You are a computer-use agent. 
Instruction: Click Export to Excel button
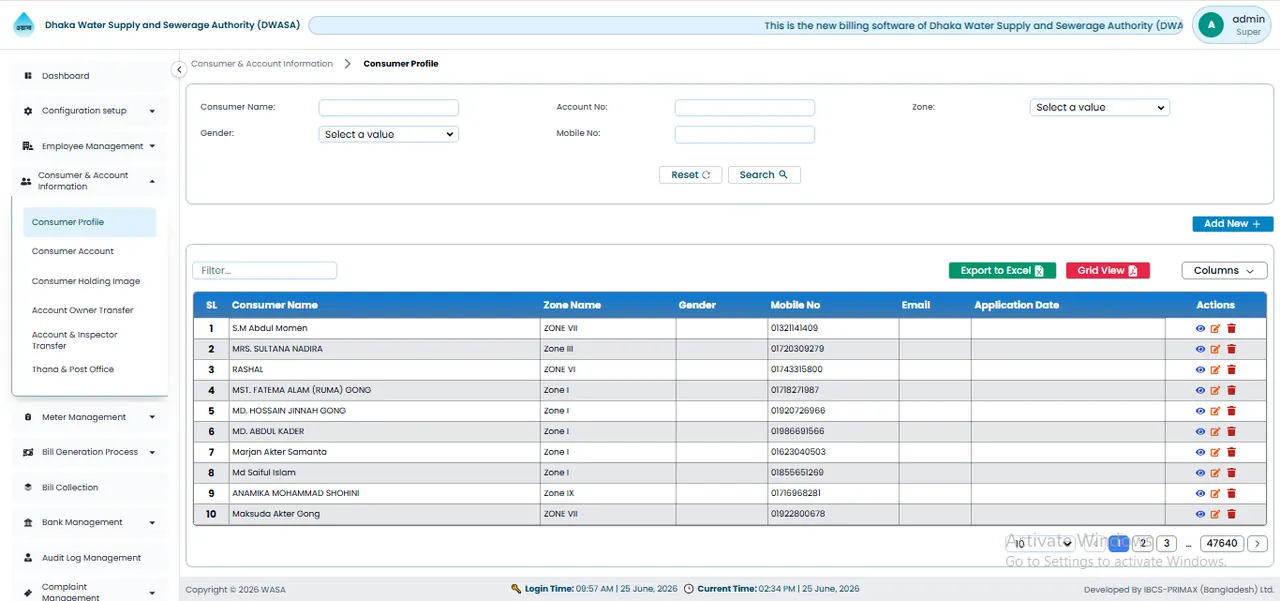(x=1002, y=271)
